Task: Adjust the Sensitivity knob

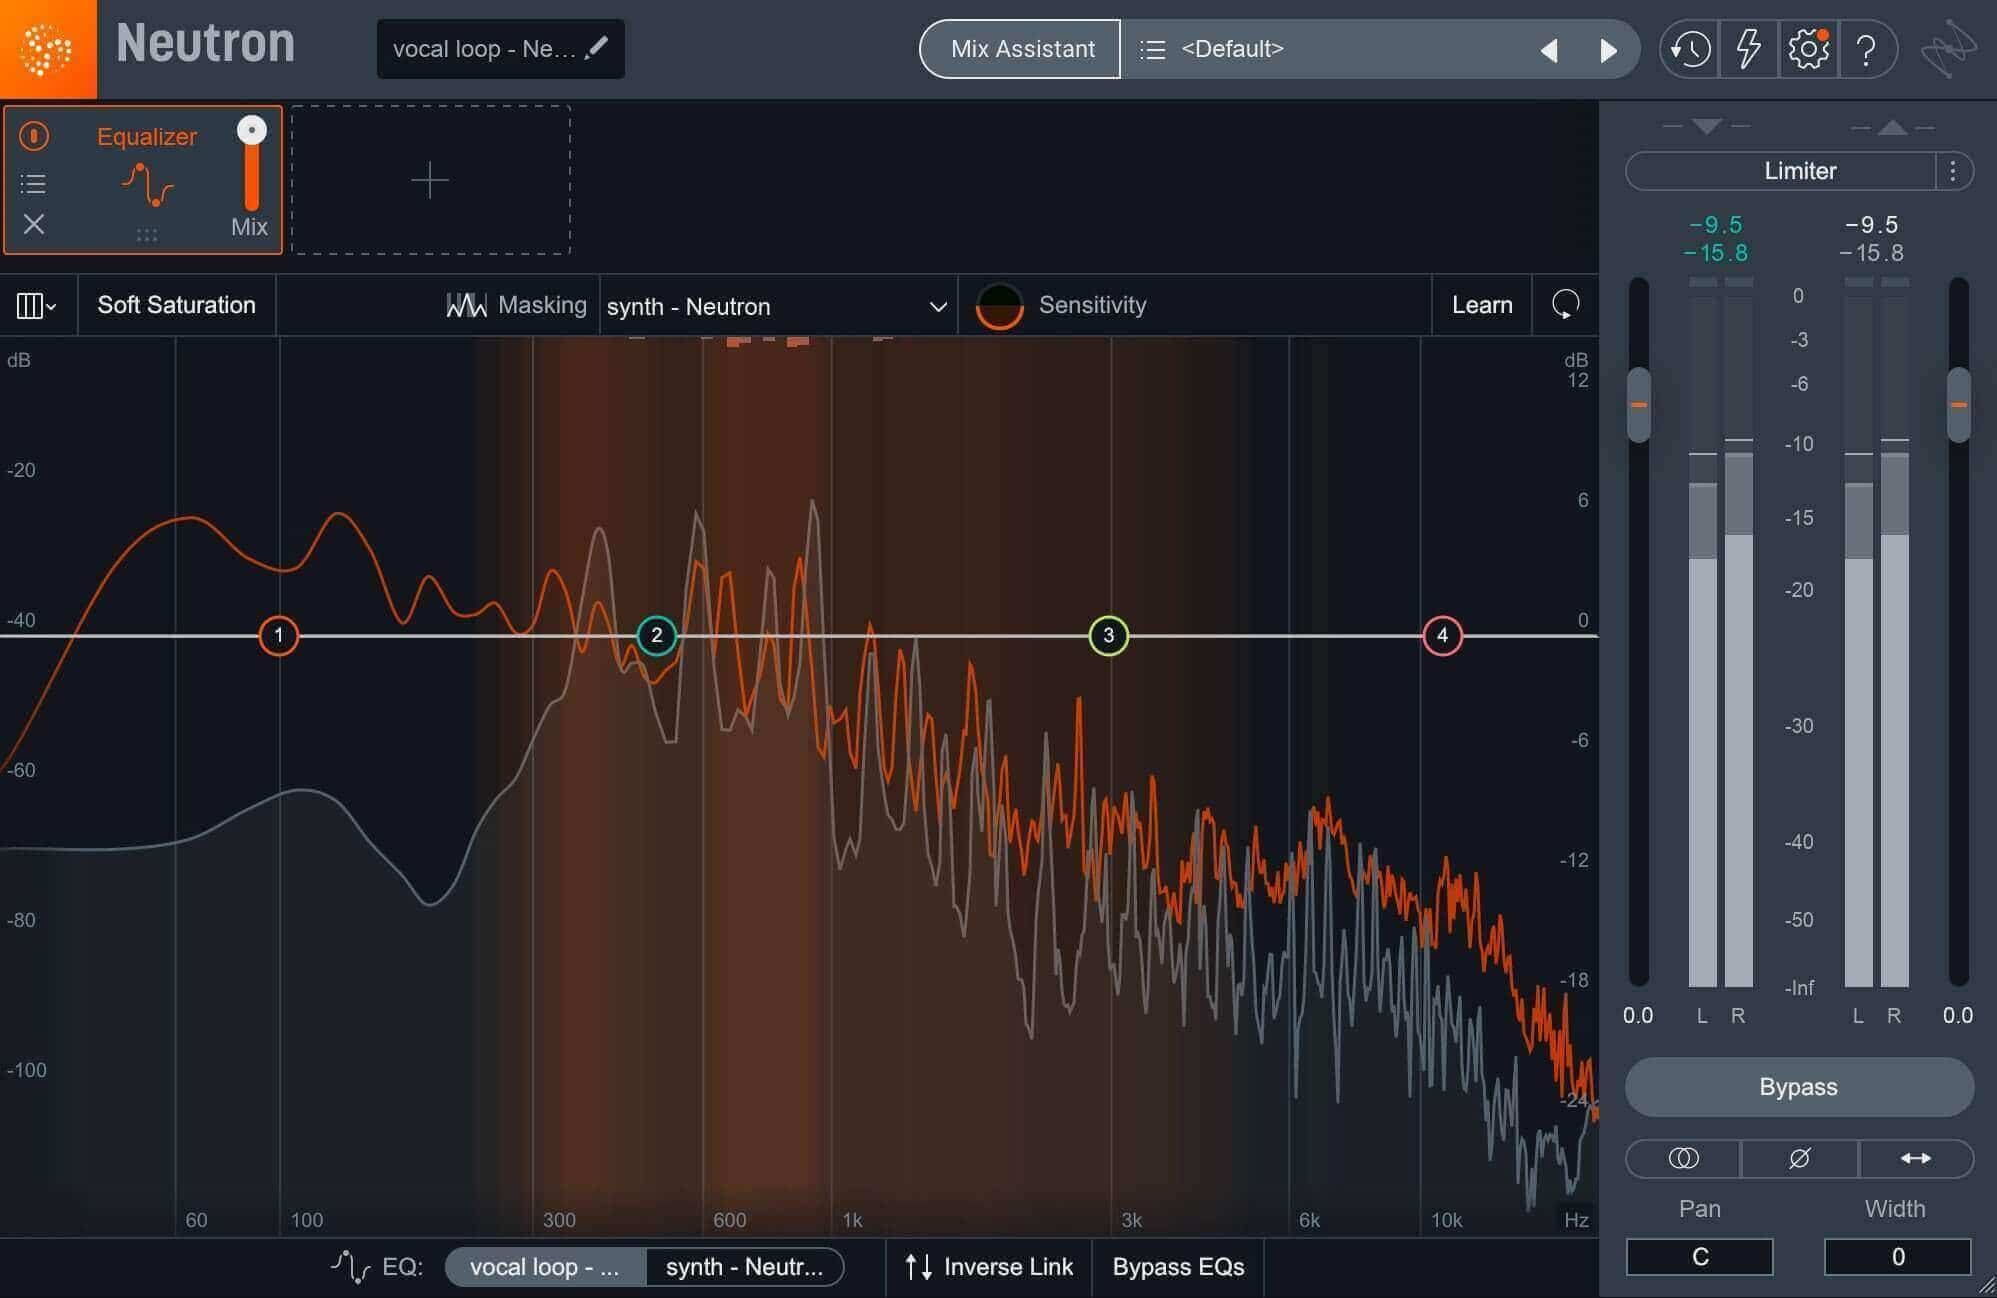Action: (999, 305)
